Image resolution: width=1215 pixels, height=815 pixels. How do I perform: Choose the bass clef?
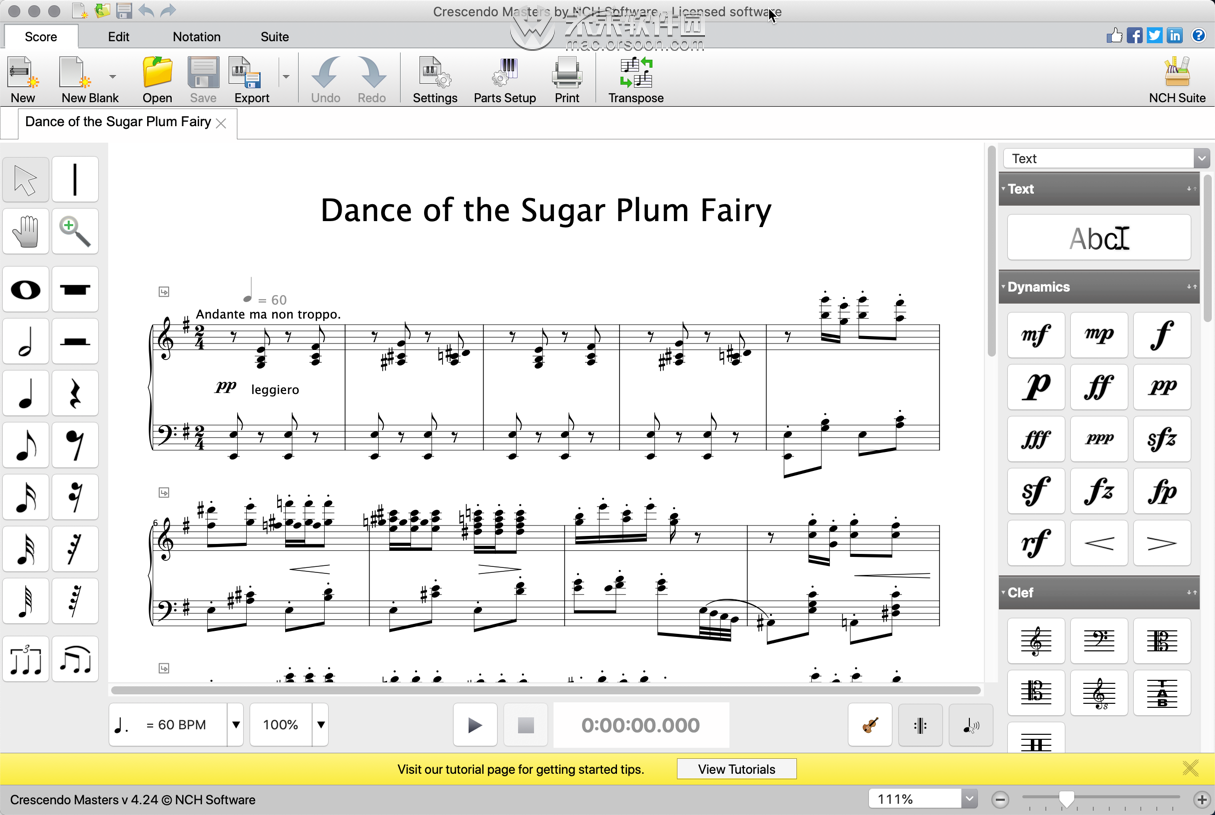tap(1099, 641)
